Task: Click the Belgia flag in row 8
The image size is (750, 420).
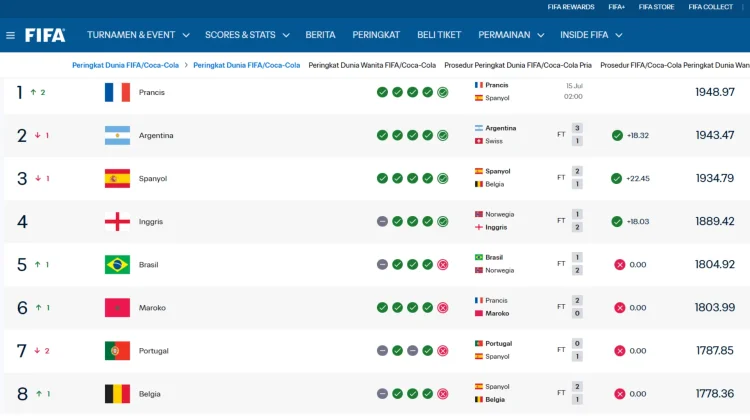Action: 117,394
